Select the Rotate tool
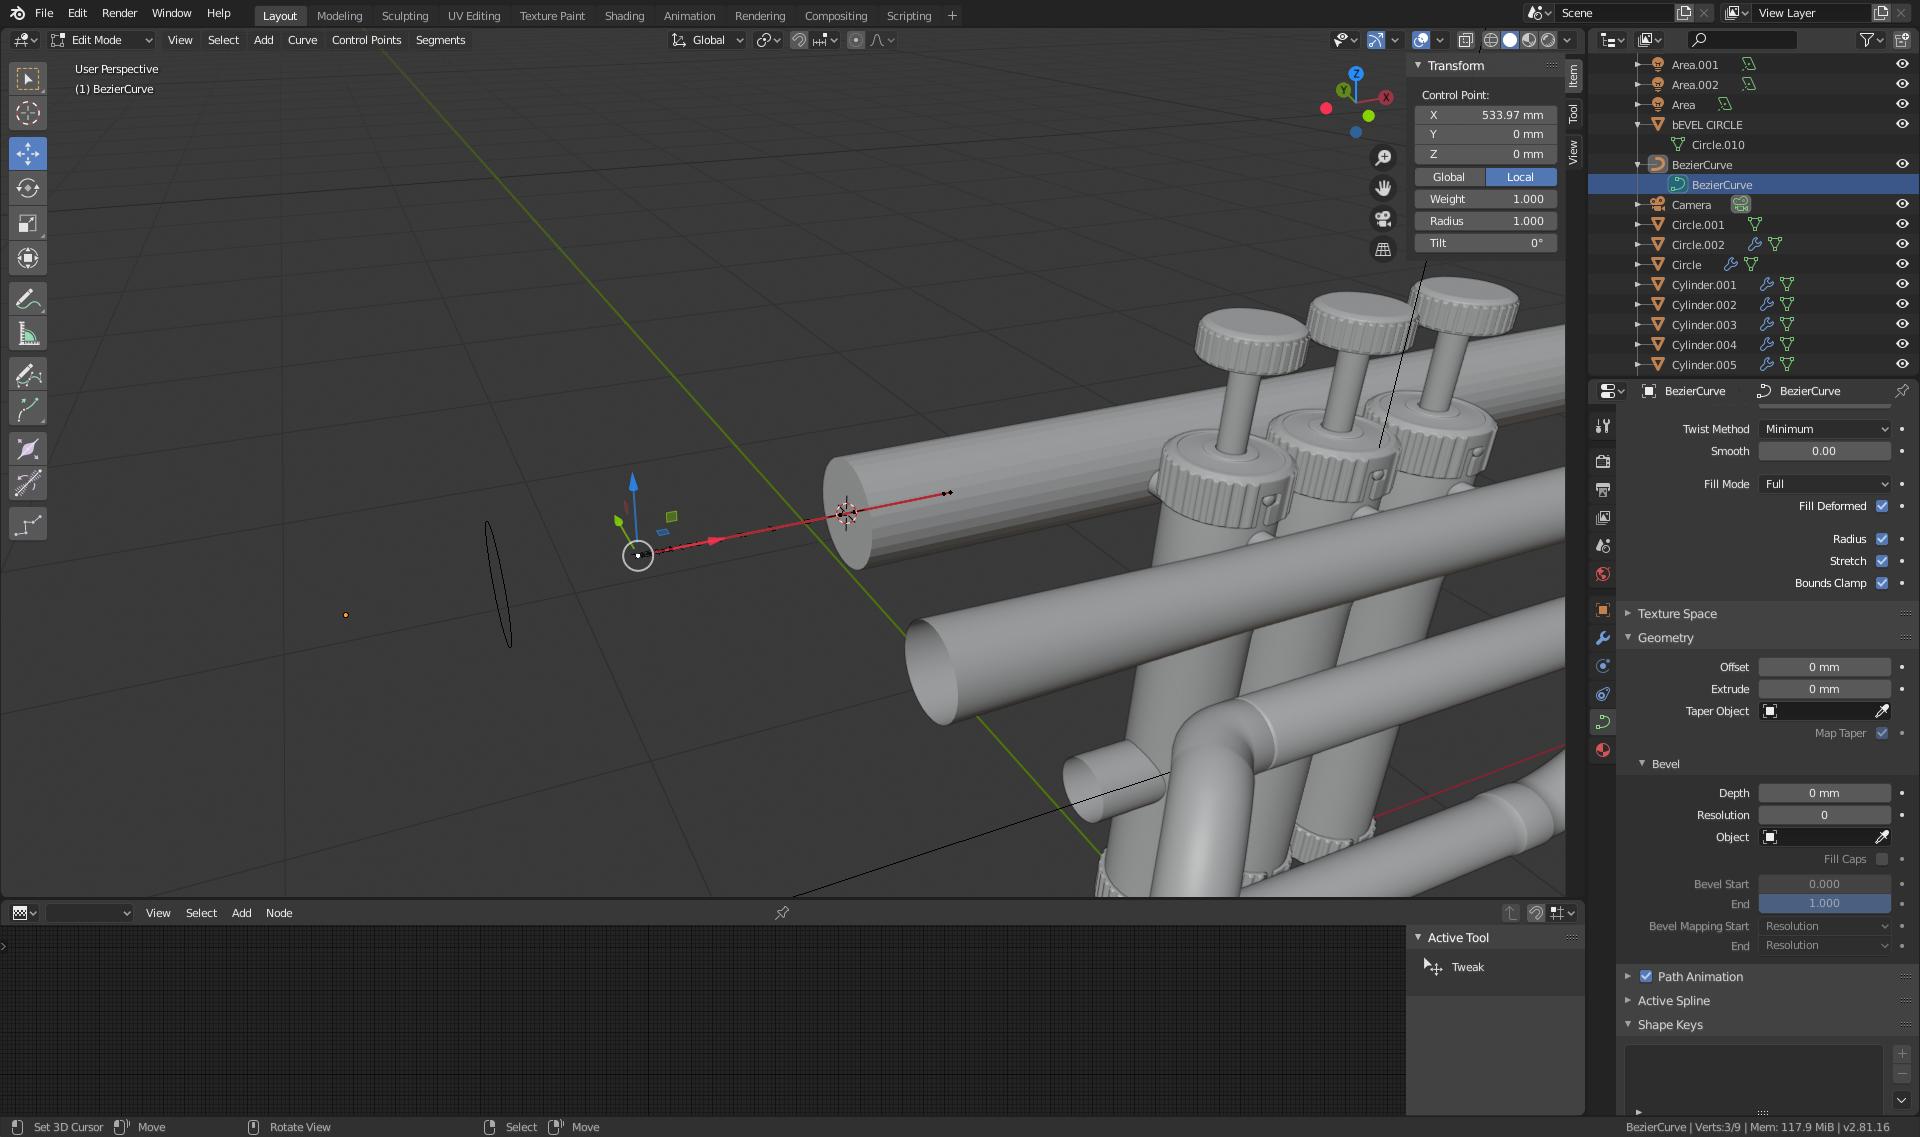1920x1137 pixels. point(28,188)
